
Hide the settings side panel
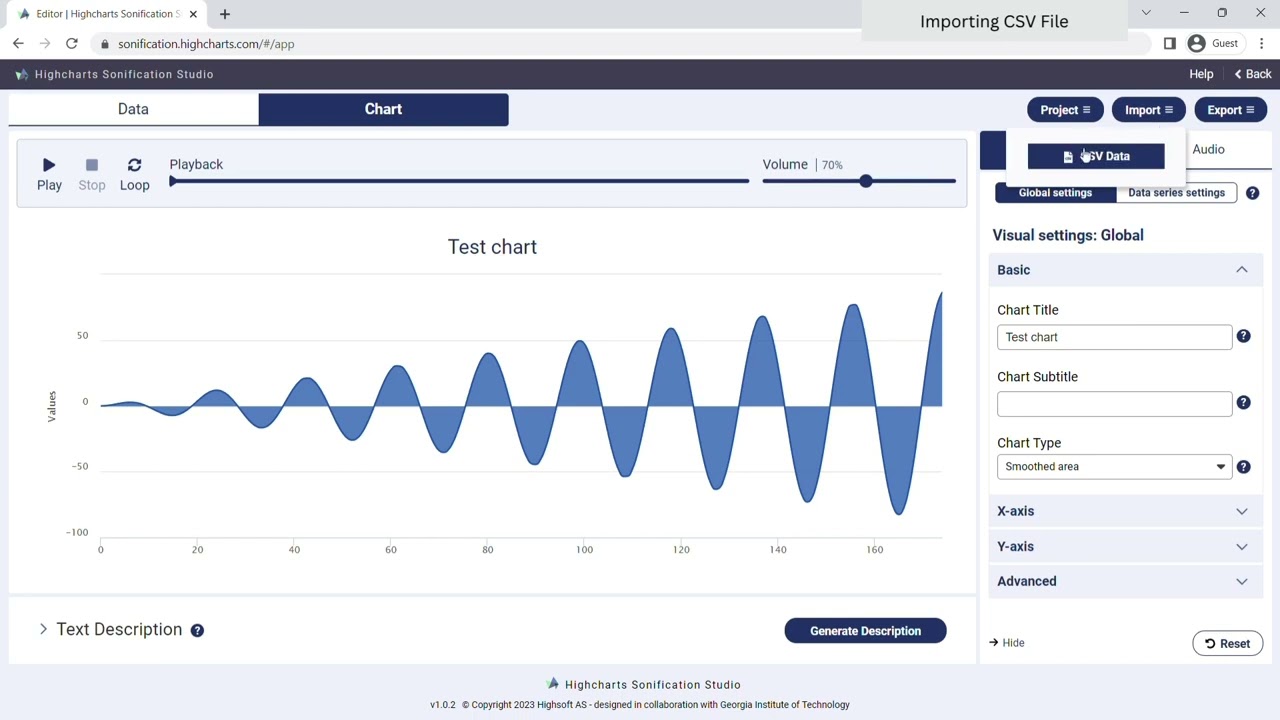1006,643
